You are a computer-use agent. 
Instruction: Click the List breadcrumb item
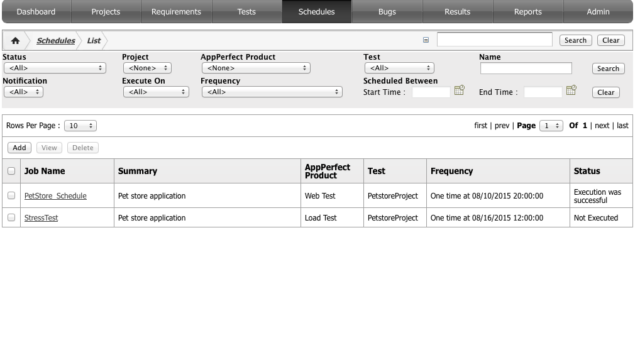[x=93, y=40]
